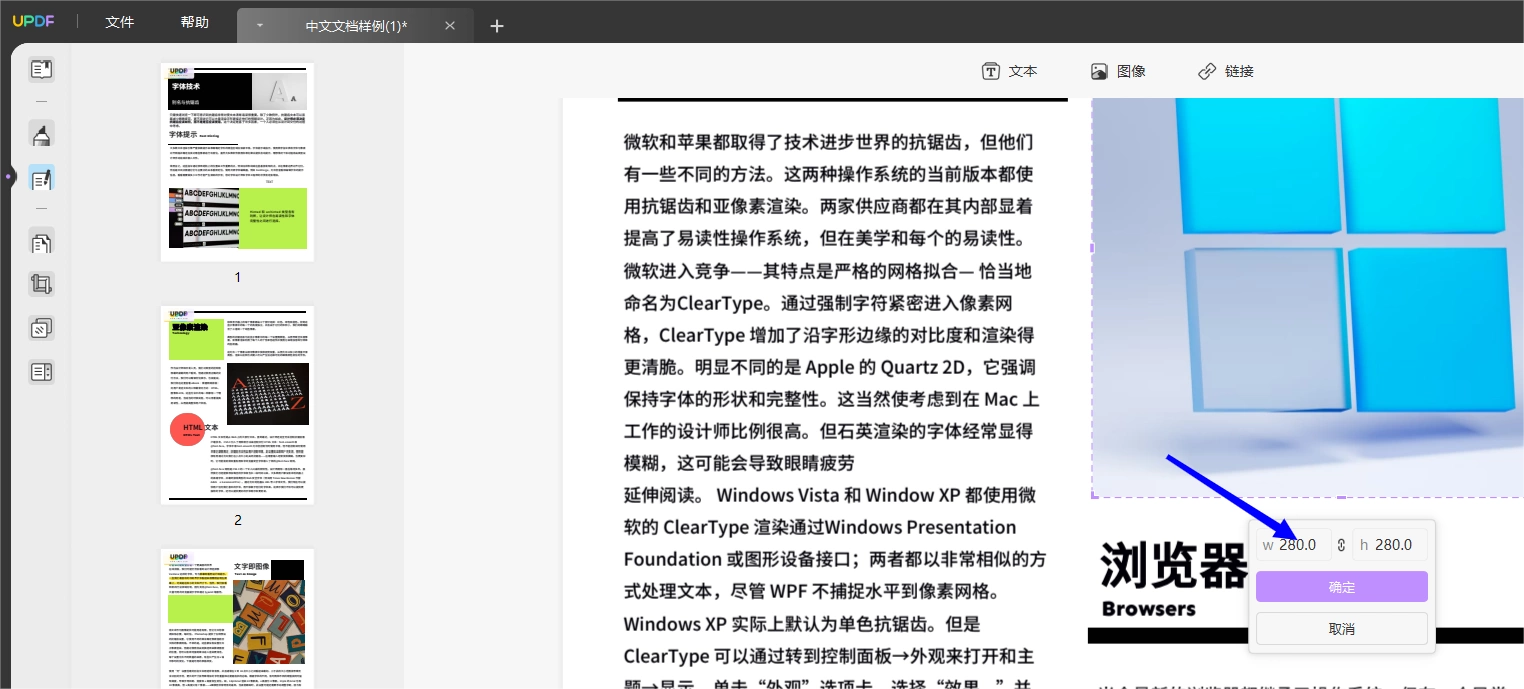Image resolution: width=1524 pixels, height=689 pixels.
Task: Select the Comment highlighter tool icon
Action: 41,135
